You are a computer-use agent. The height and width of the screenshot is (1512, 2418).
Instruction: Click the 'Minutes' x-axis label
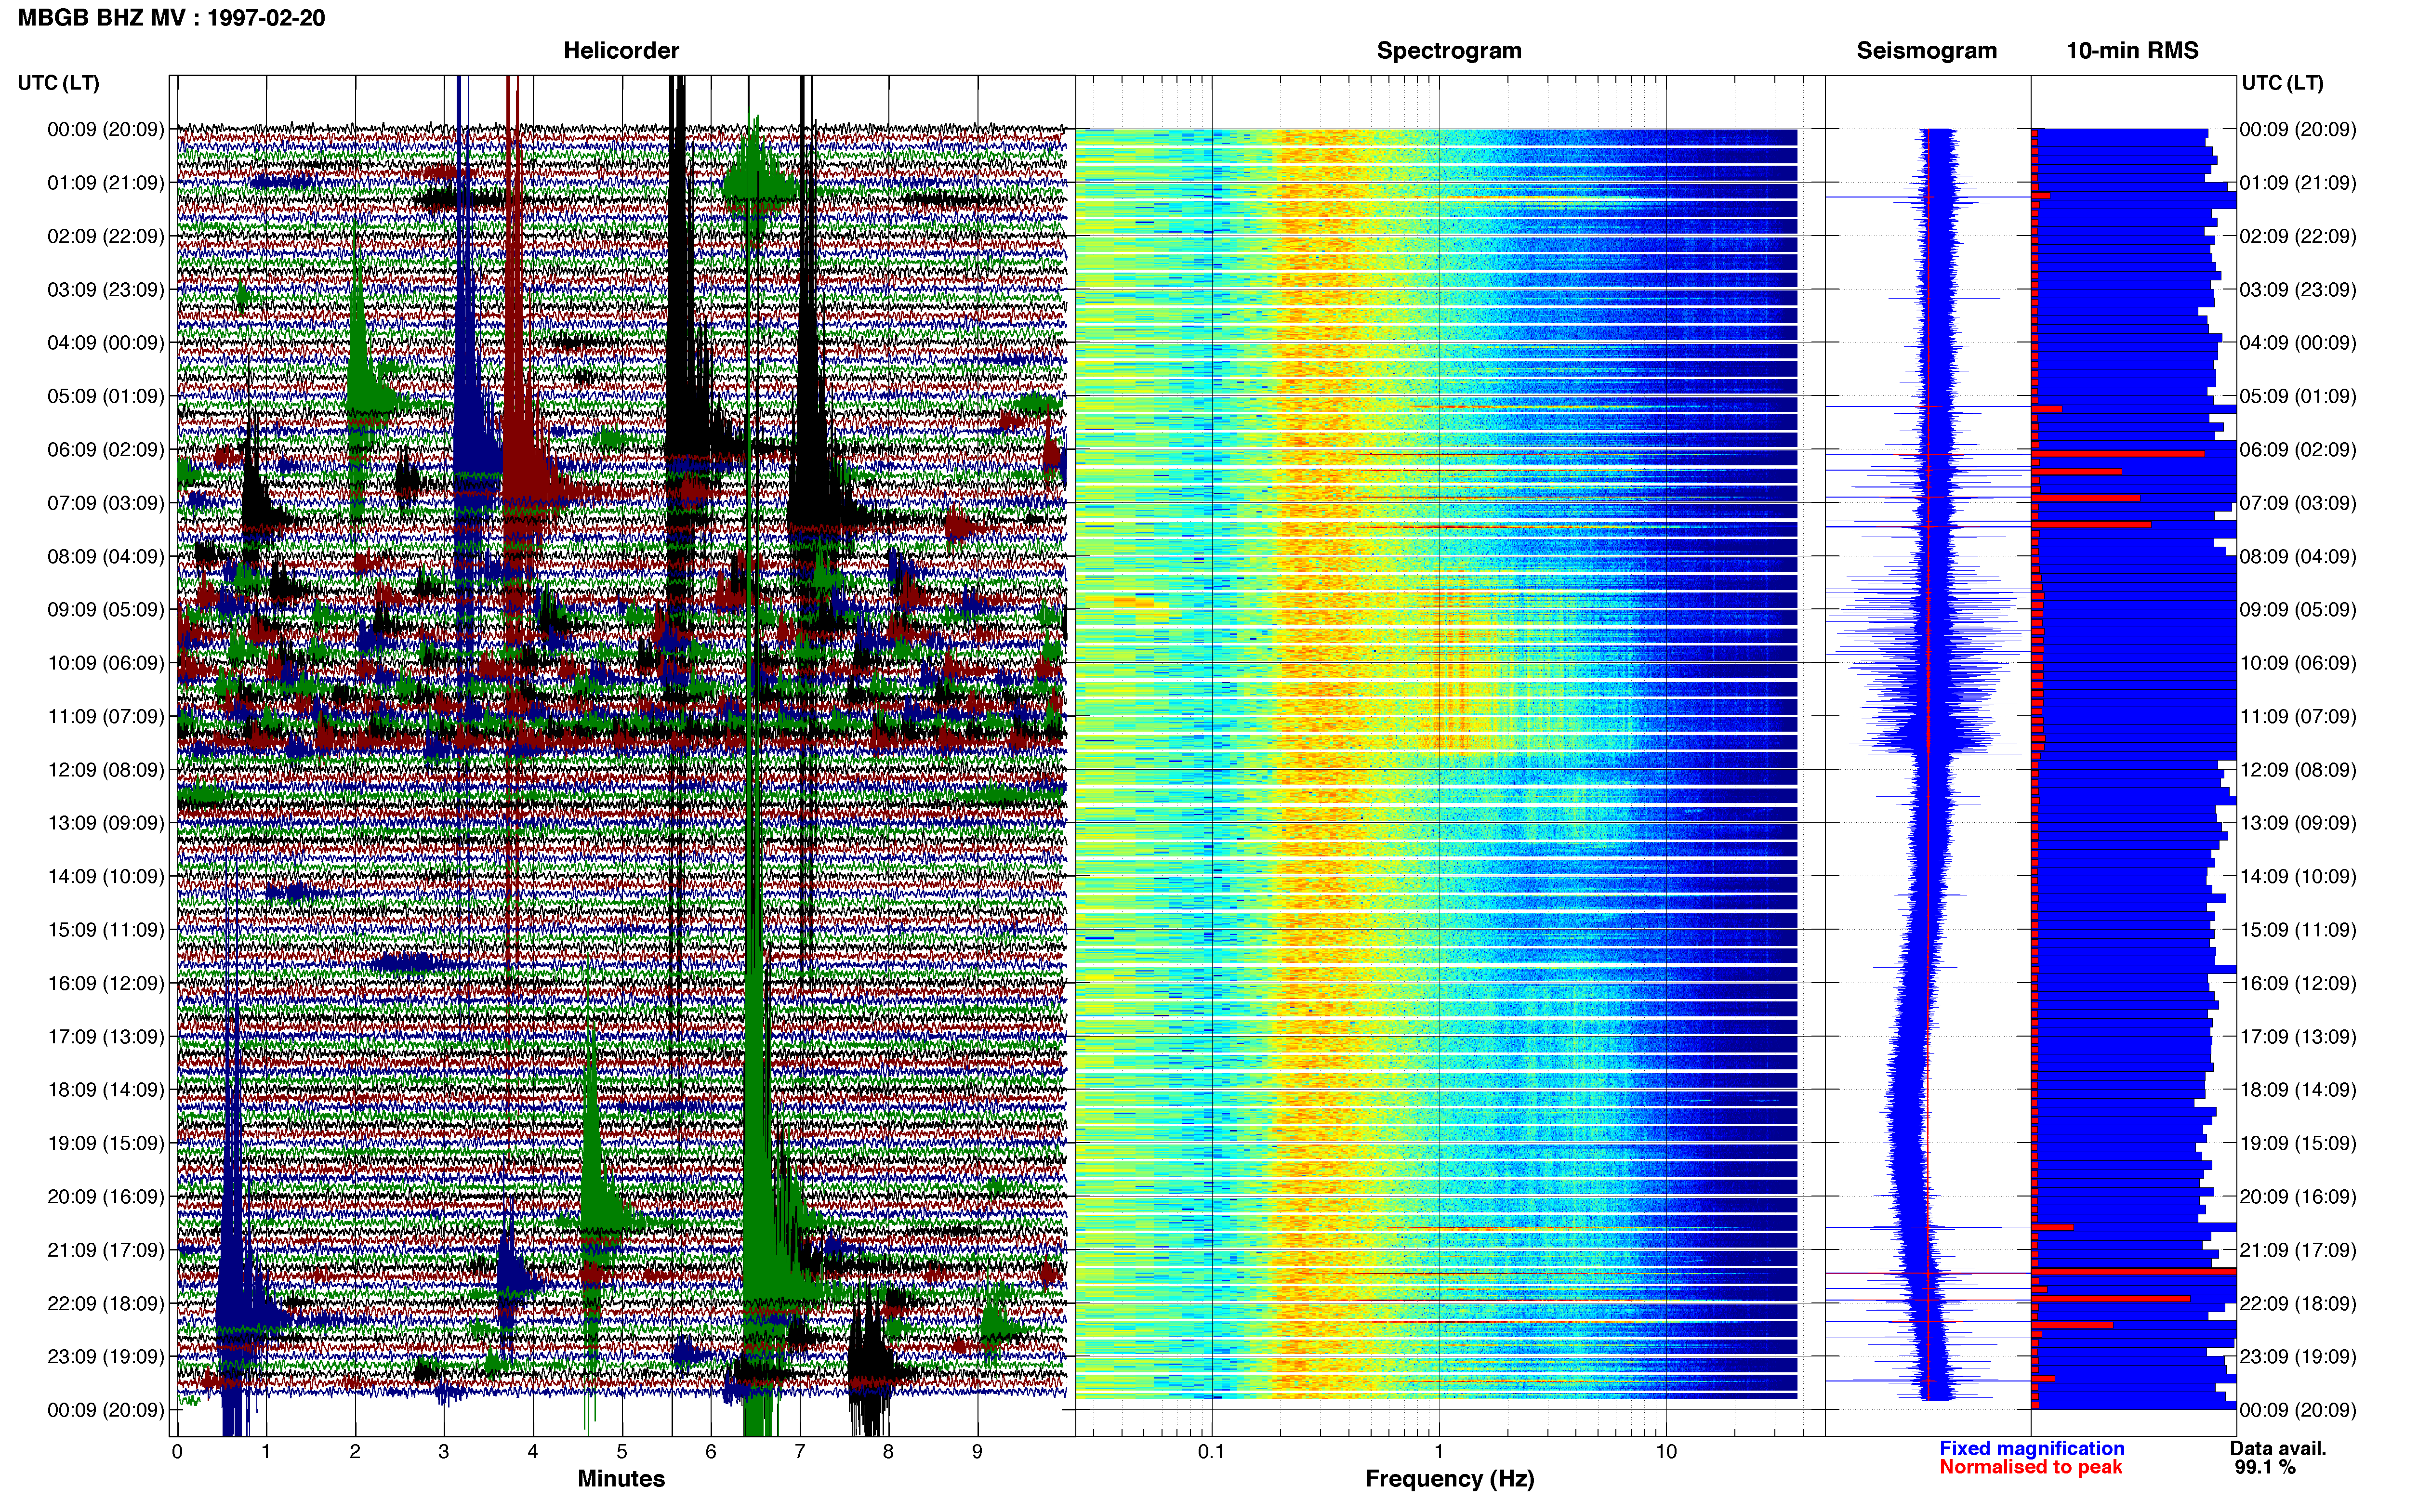[621, 1478]
